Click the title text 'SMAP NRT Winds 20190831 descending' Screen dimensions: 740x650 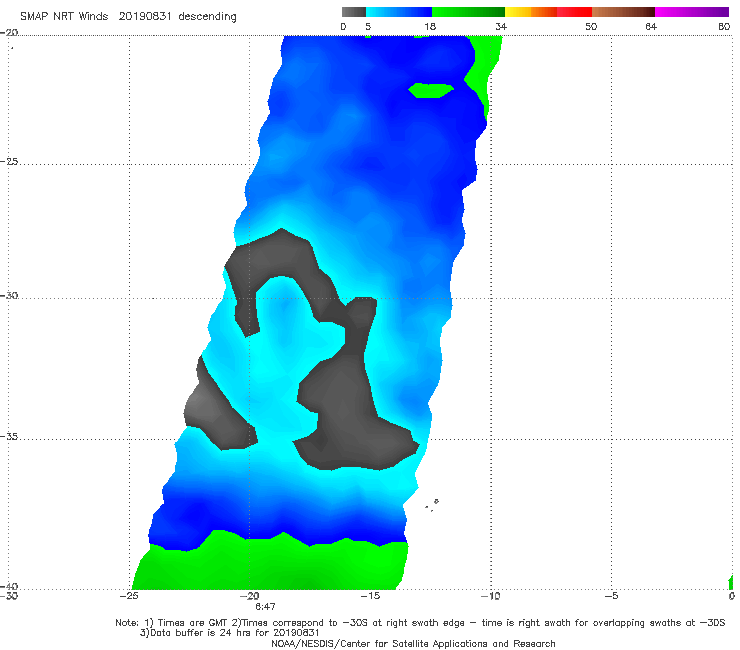click(x=128, y=17)
